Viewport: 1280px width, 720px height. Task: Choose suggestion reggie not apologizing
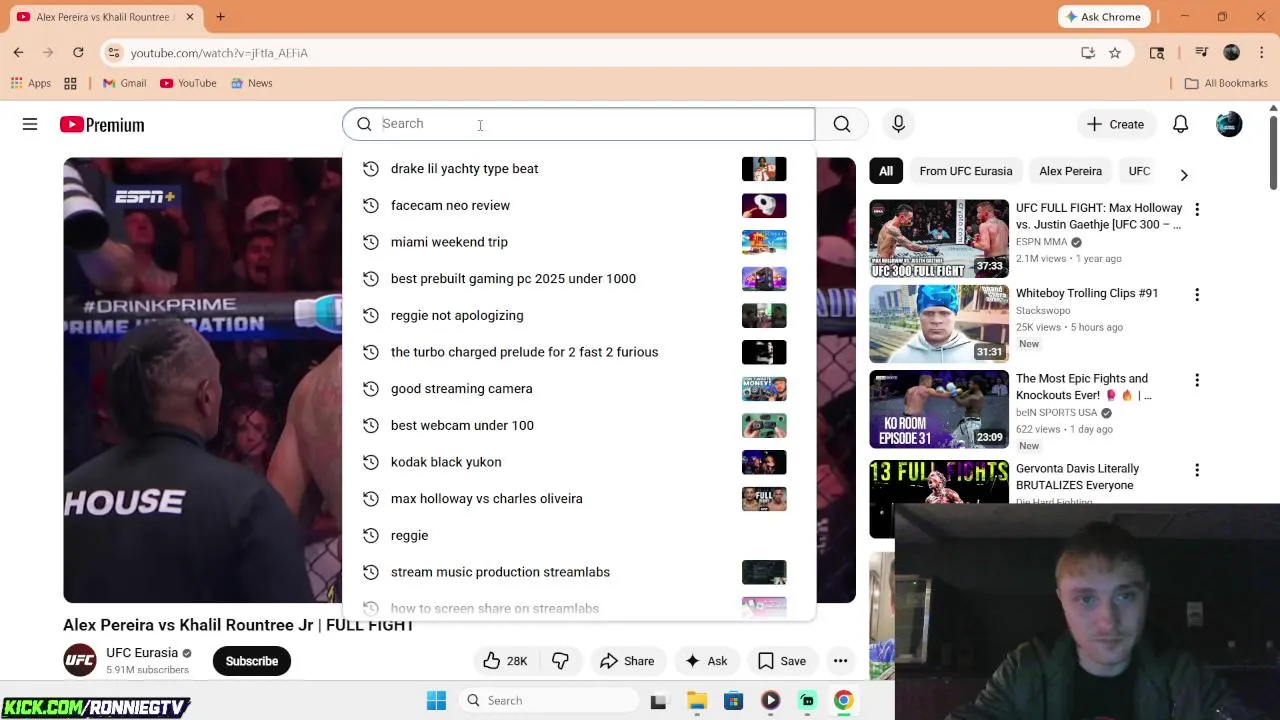578,315
